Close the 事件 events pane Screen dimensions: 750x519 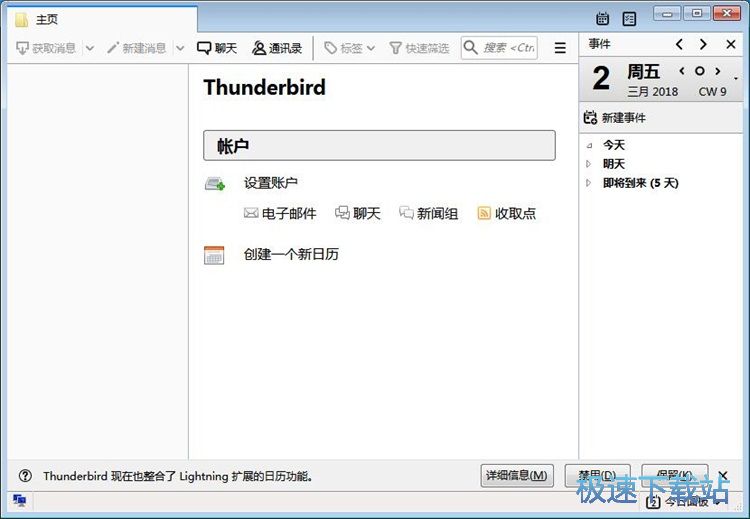(730, 44)
